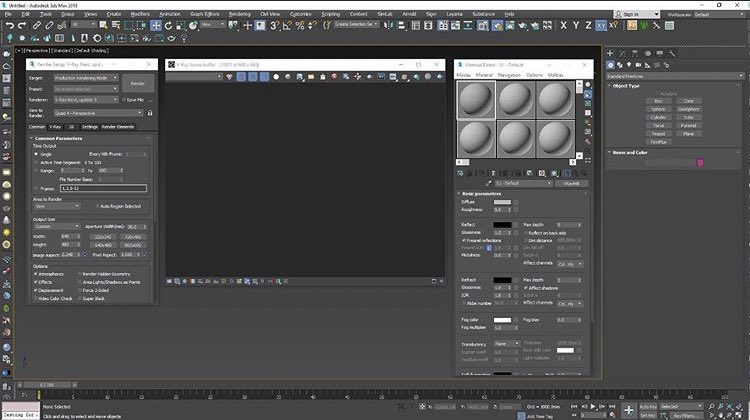
Task: Click the Frames input field
Action: [x=103, y=188]
